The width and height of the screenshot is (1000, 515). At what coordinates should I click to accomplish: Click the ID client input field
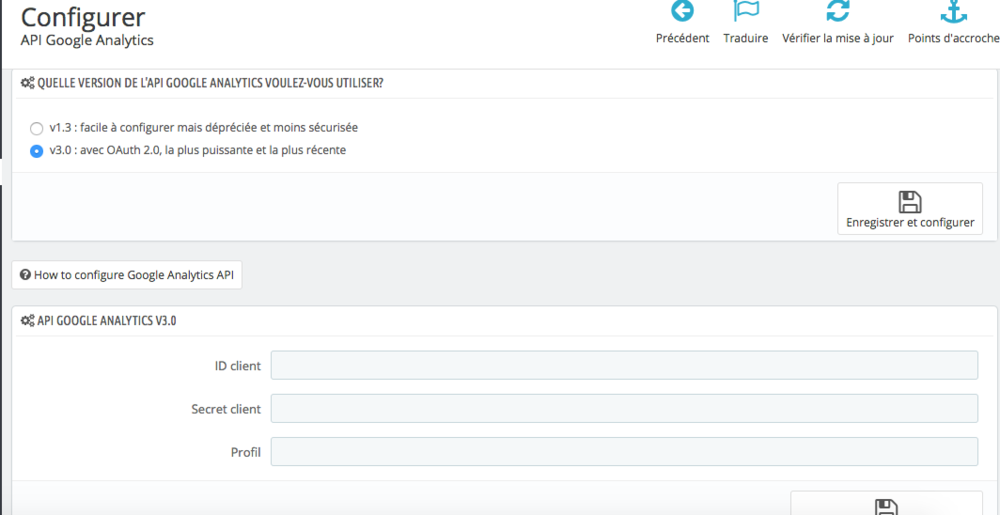click(x=624, y=365)
